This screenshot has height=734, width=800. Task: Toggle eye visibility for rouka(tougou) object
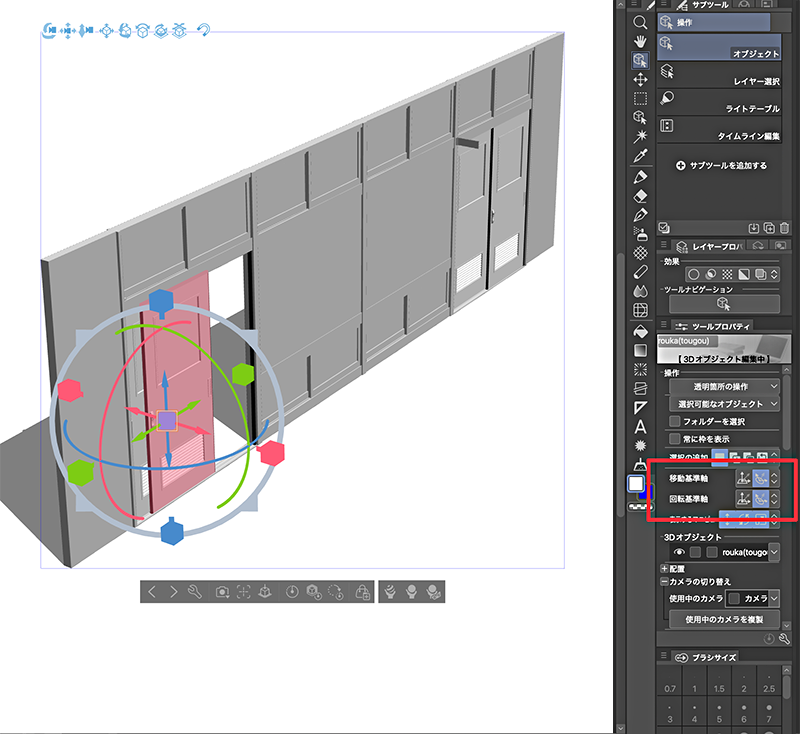pyautogui.click(x=679, y=551)
